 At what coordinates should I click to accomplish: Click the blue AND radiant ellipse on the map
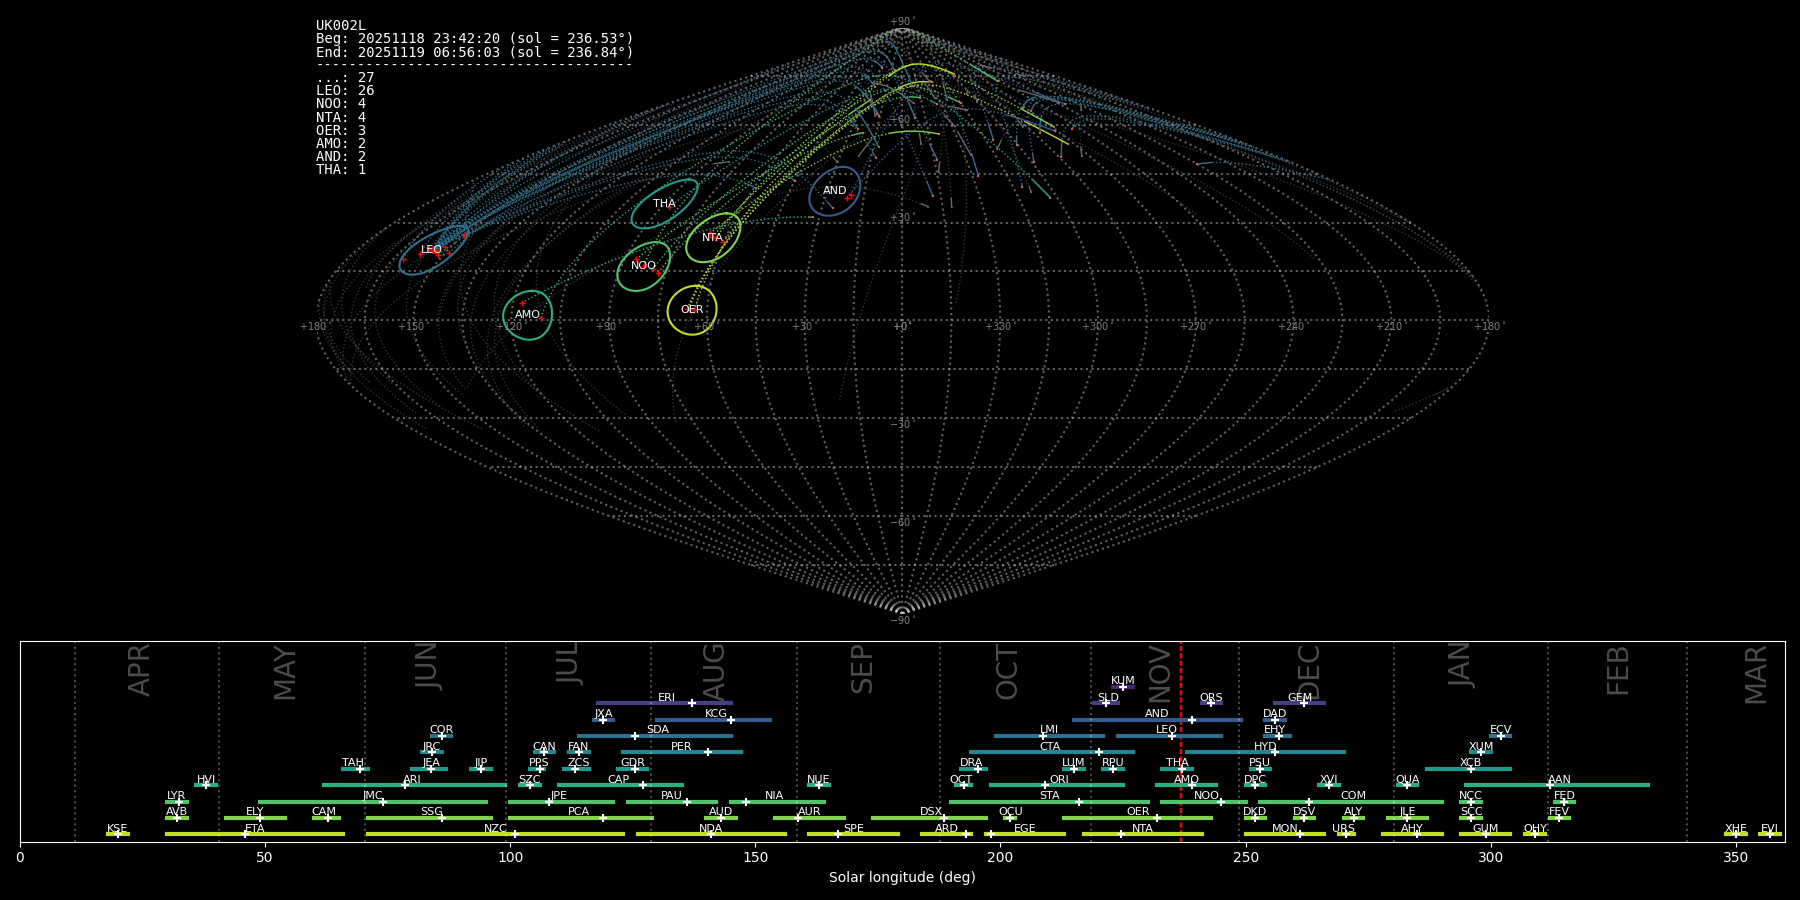(834, 191)
